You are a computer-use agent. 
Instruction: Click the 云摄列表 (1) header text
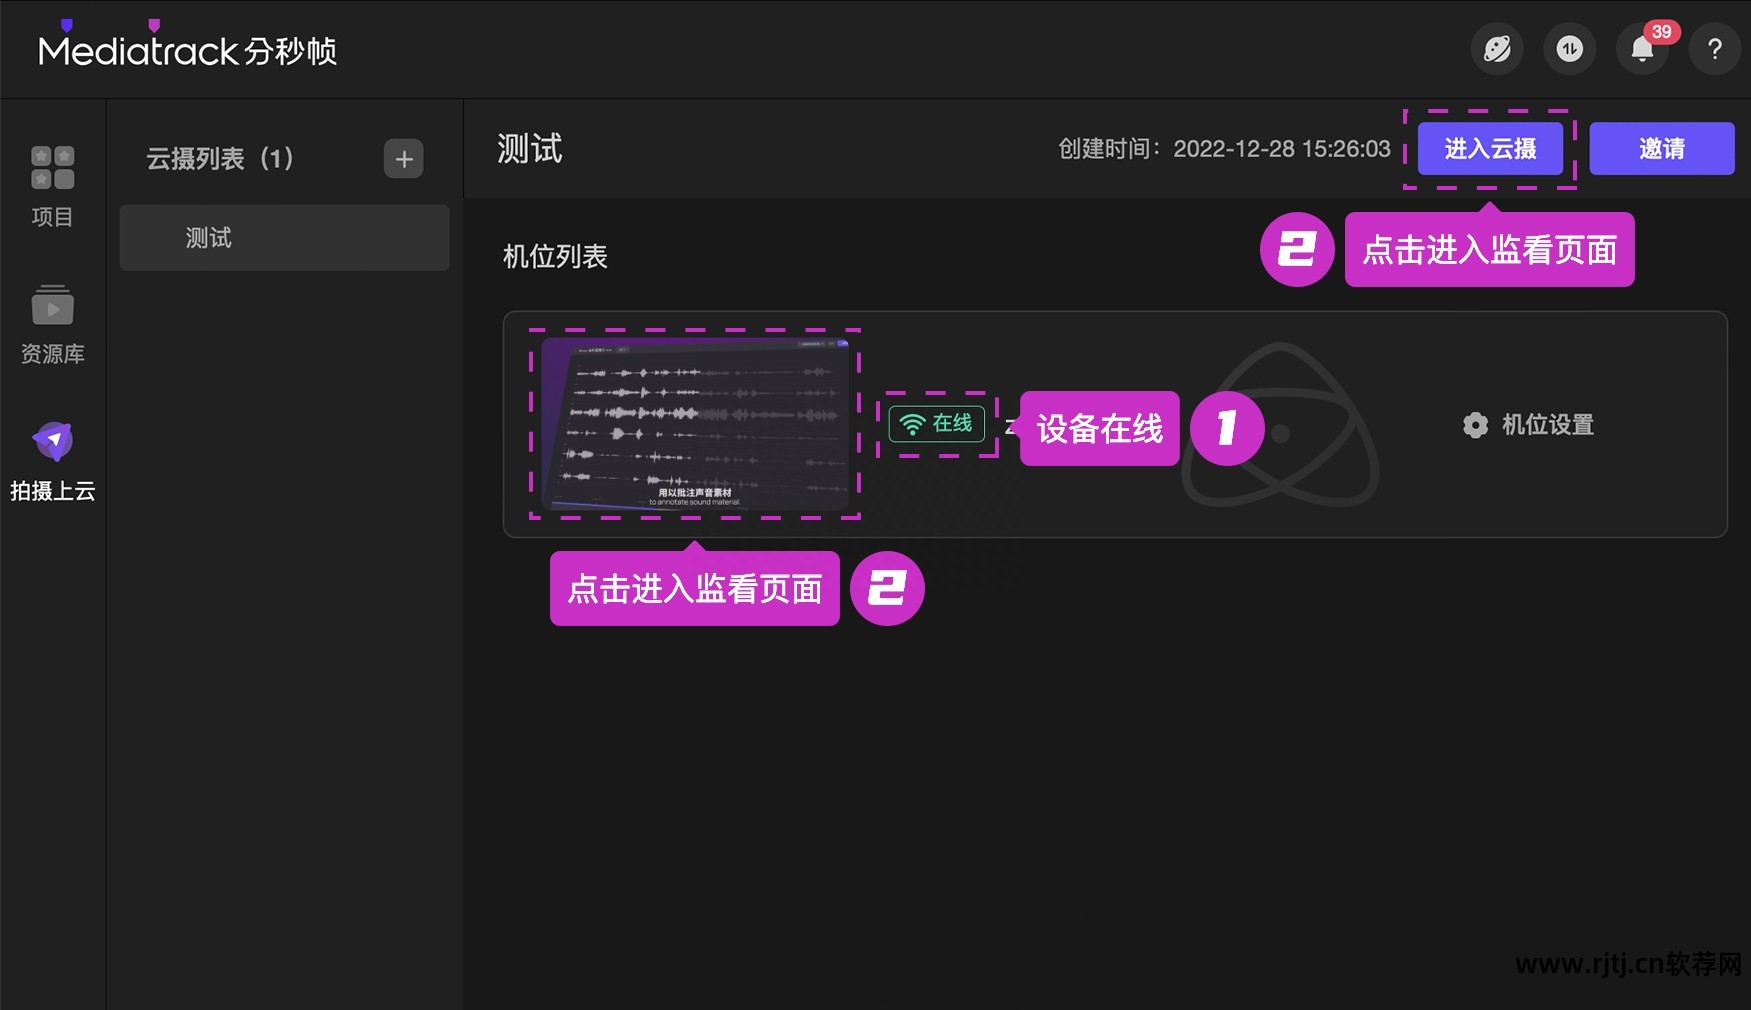point(220,159)
